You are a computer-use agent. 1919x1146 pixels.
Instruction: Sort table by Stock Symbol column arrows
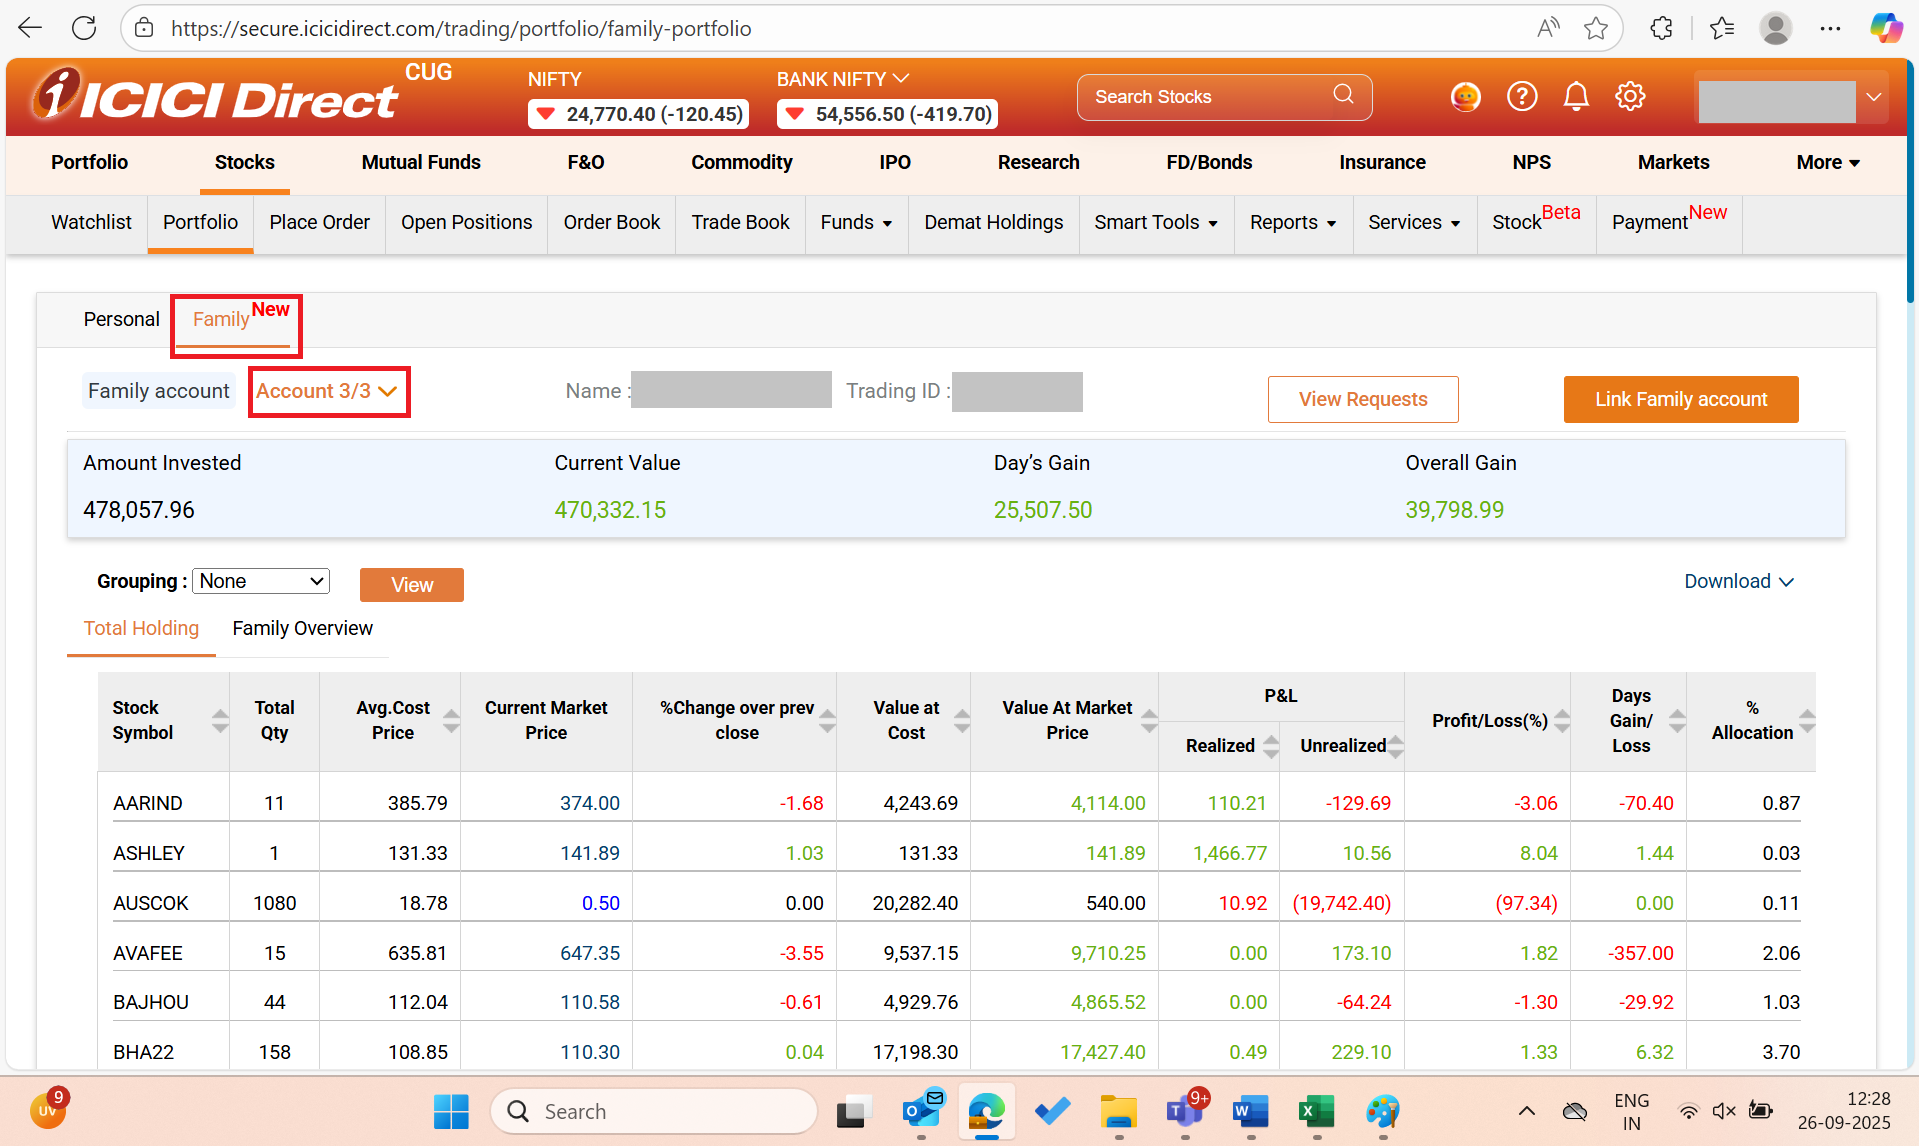coord(220,721)
